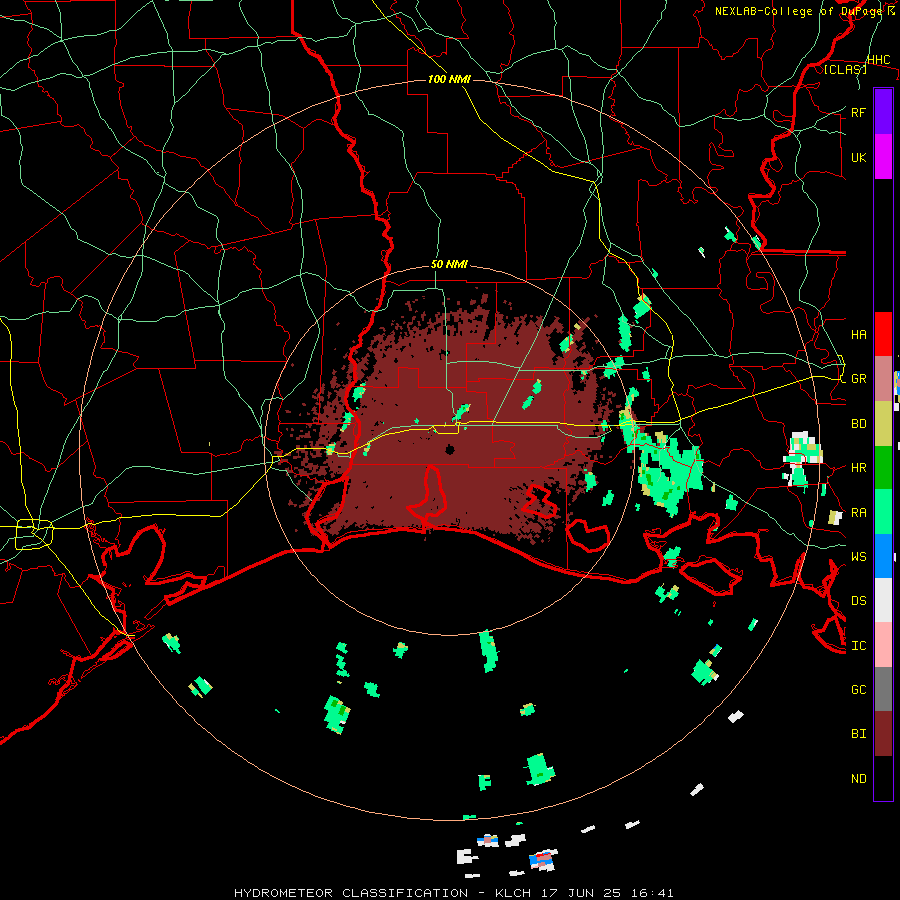
Task: Click the RA light green legend swatch
Action: pos(883,512)
